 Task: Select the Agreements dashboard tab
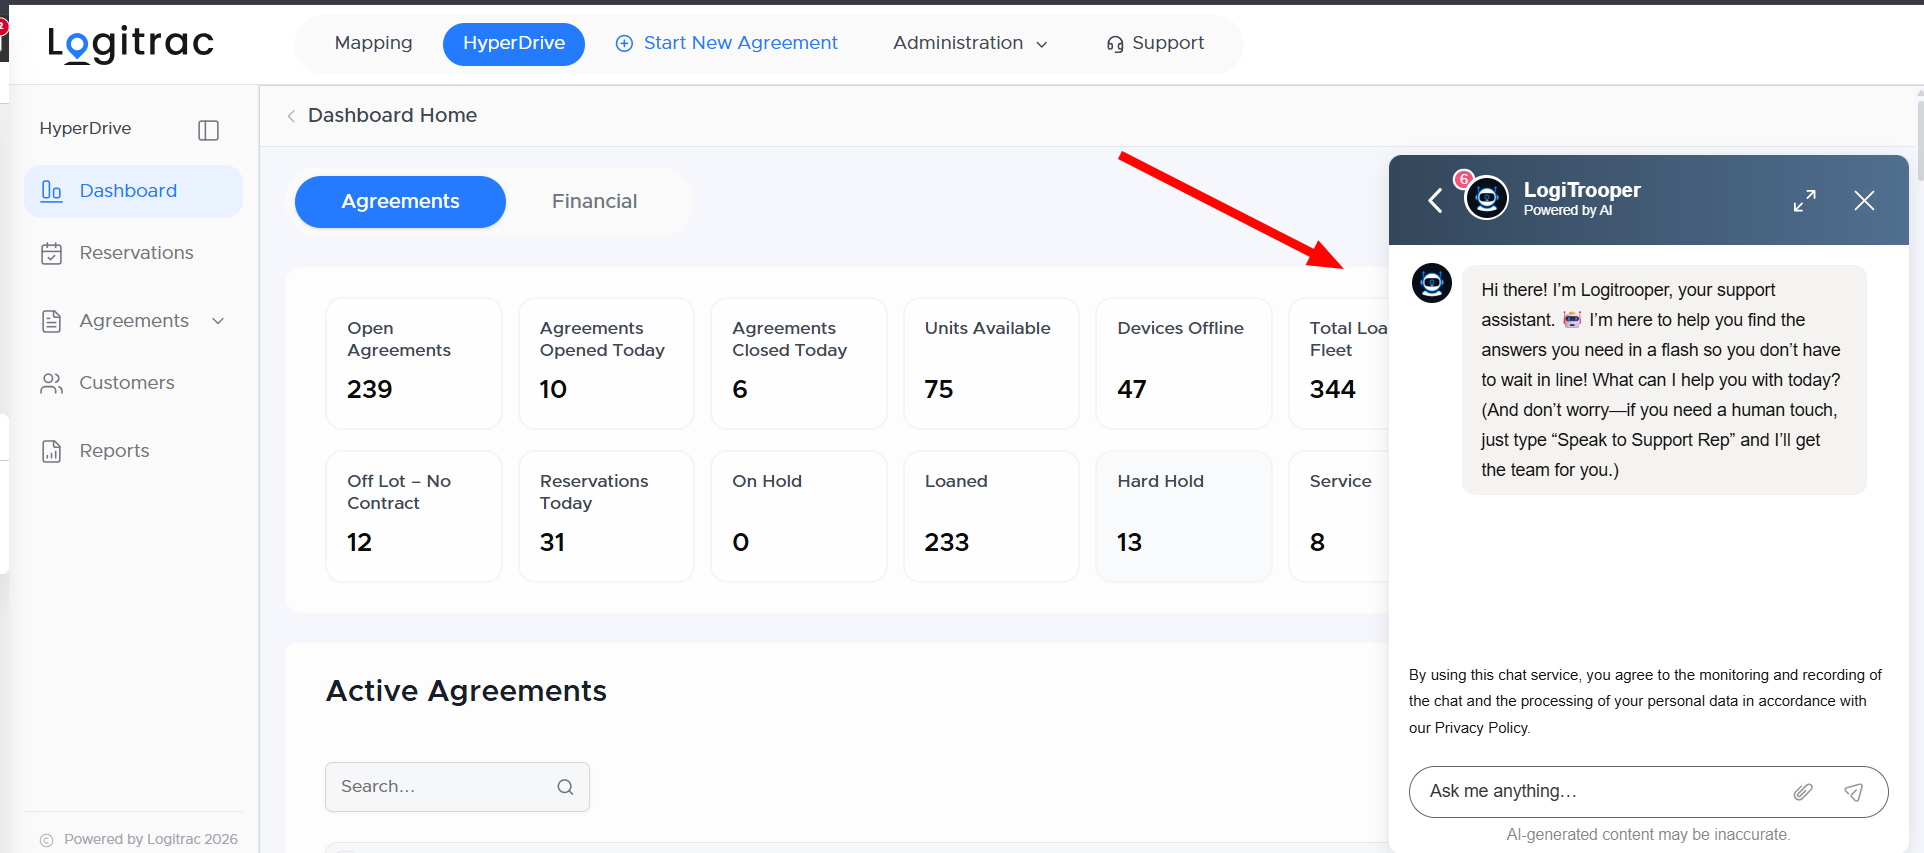[400, 202]
